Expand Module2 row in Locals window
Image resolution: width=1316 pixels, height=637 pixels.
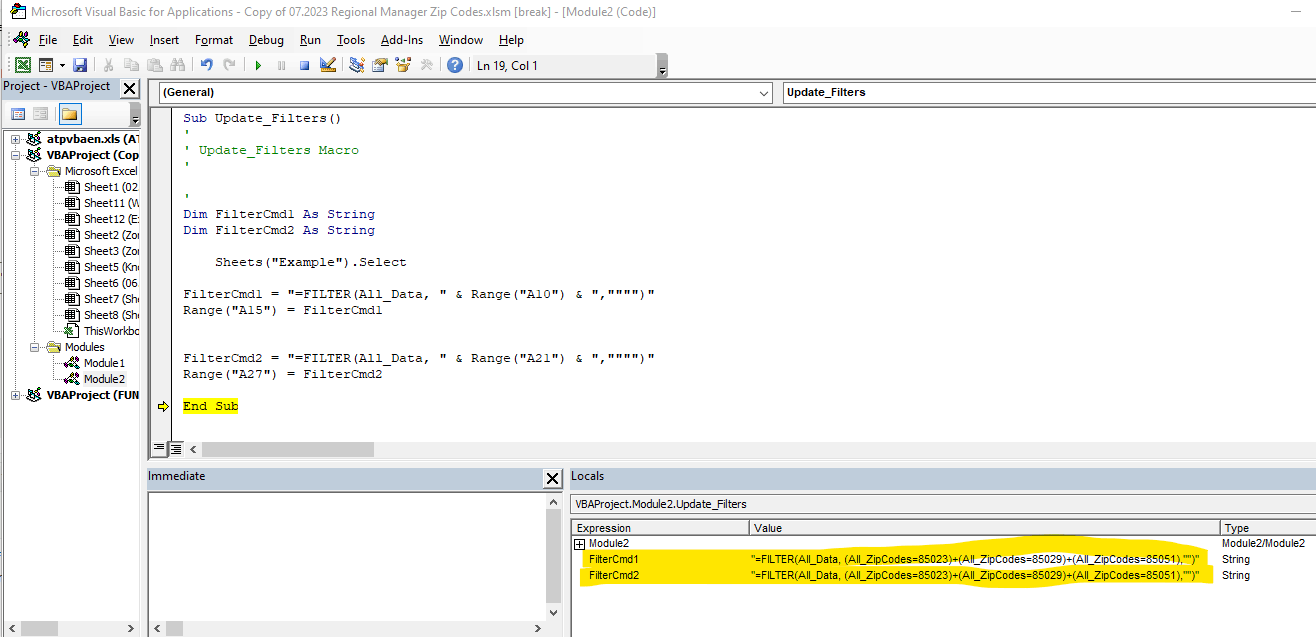pos(579,544)
